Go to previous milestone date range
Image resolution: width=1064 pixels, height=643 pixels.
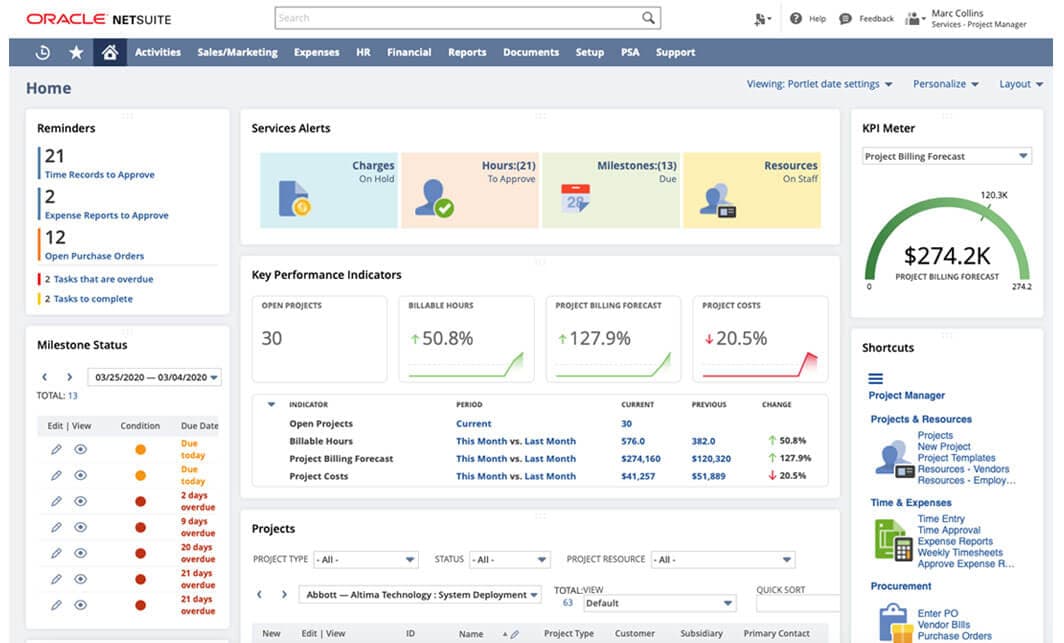[x=45, y=377]
